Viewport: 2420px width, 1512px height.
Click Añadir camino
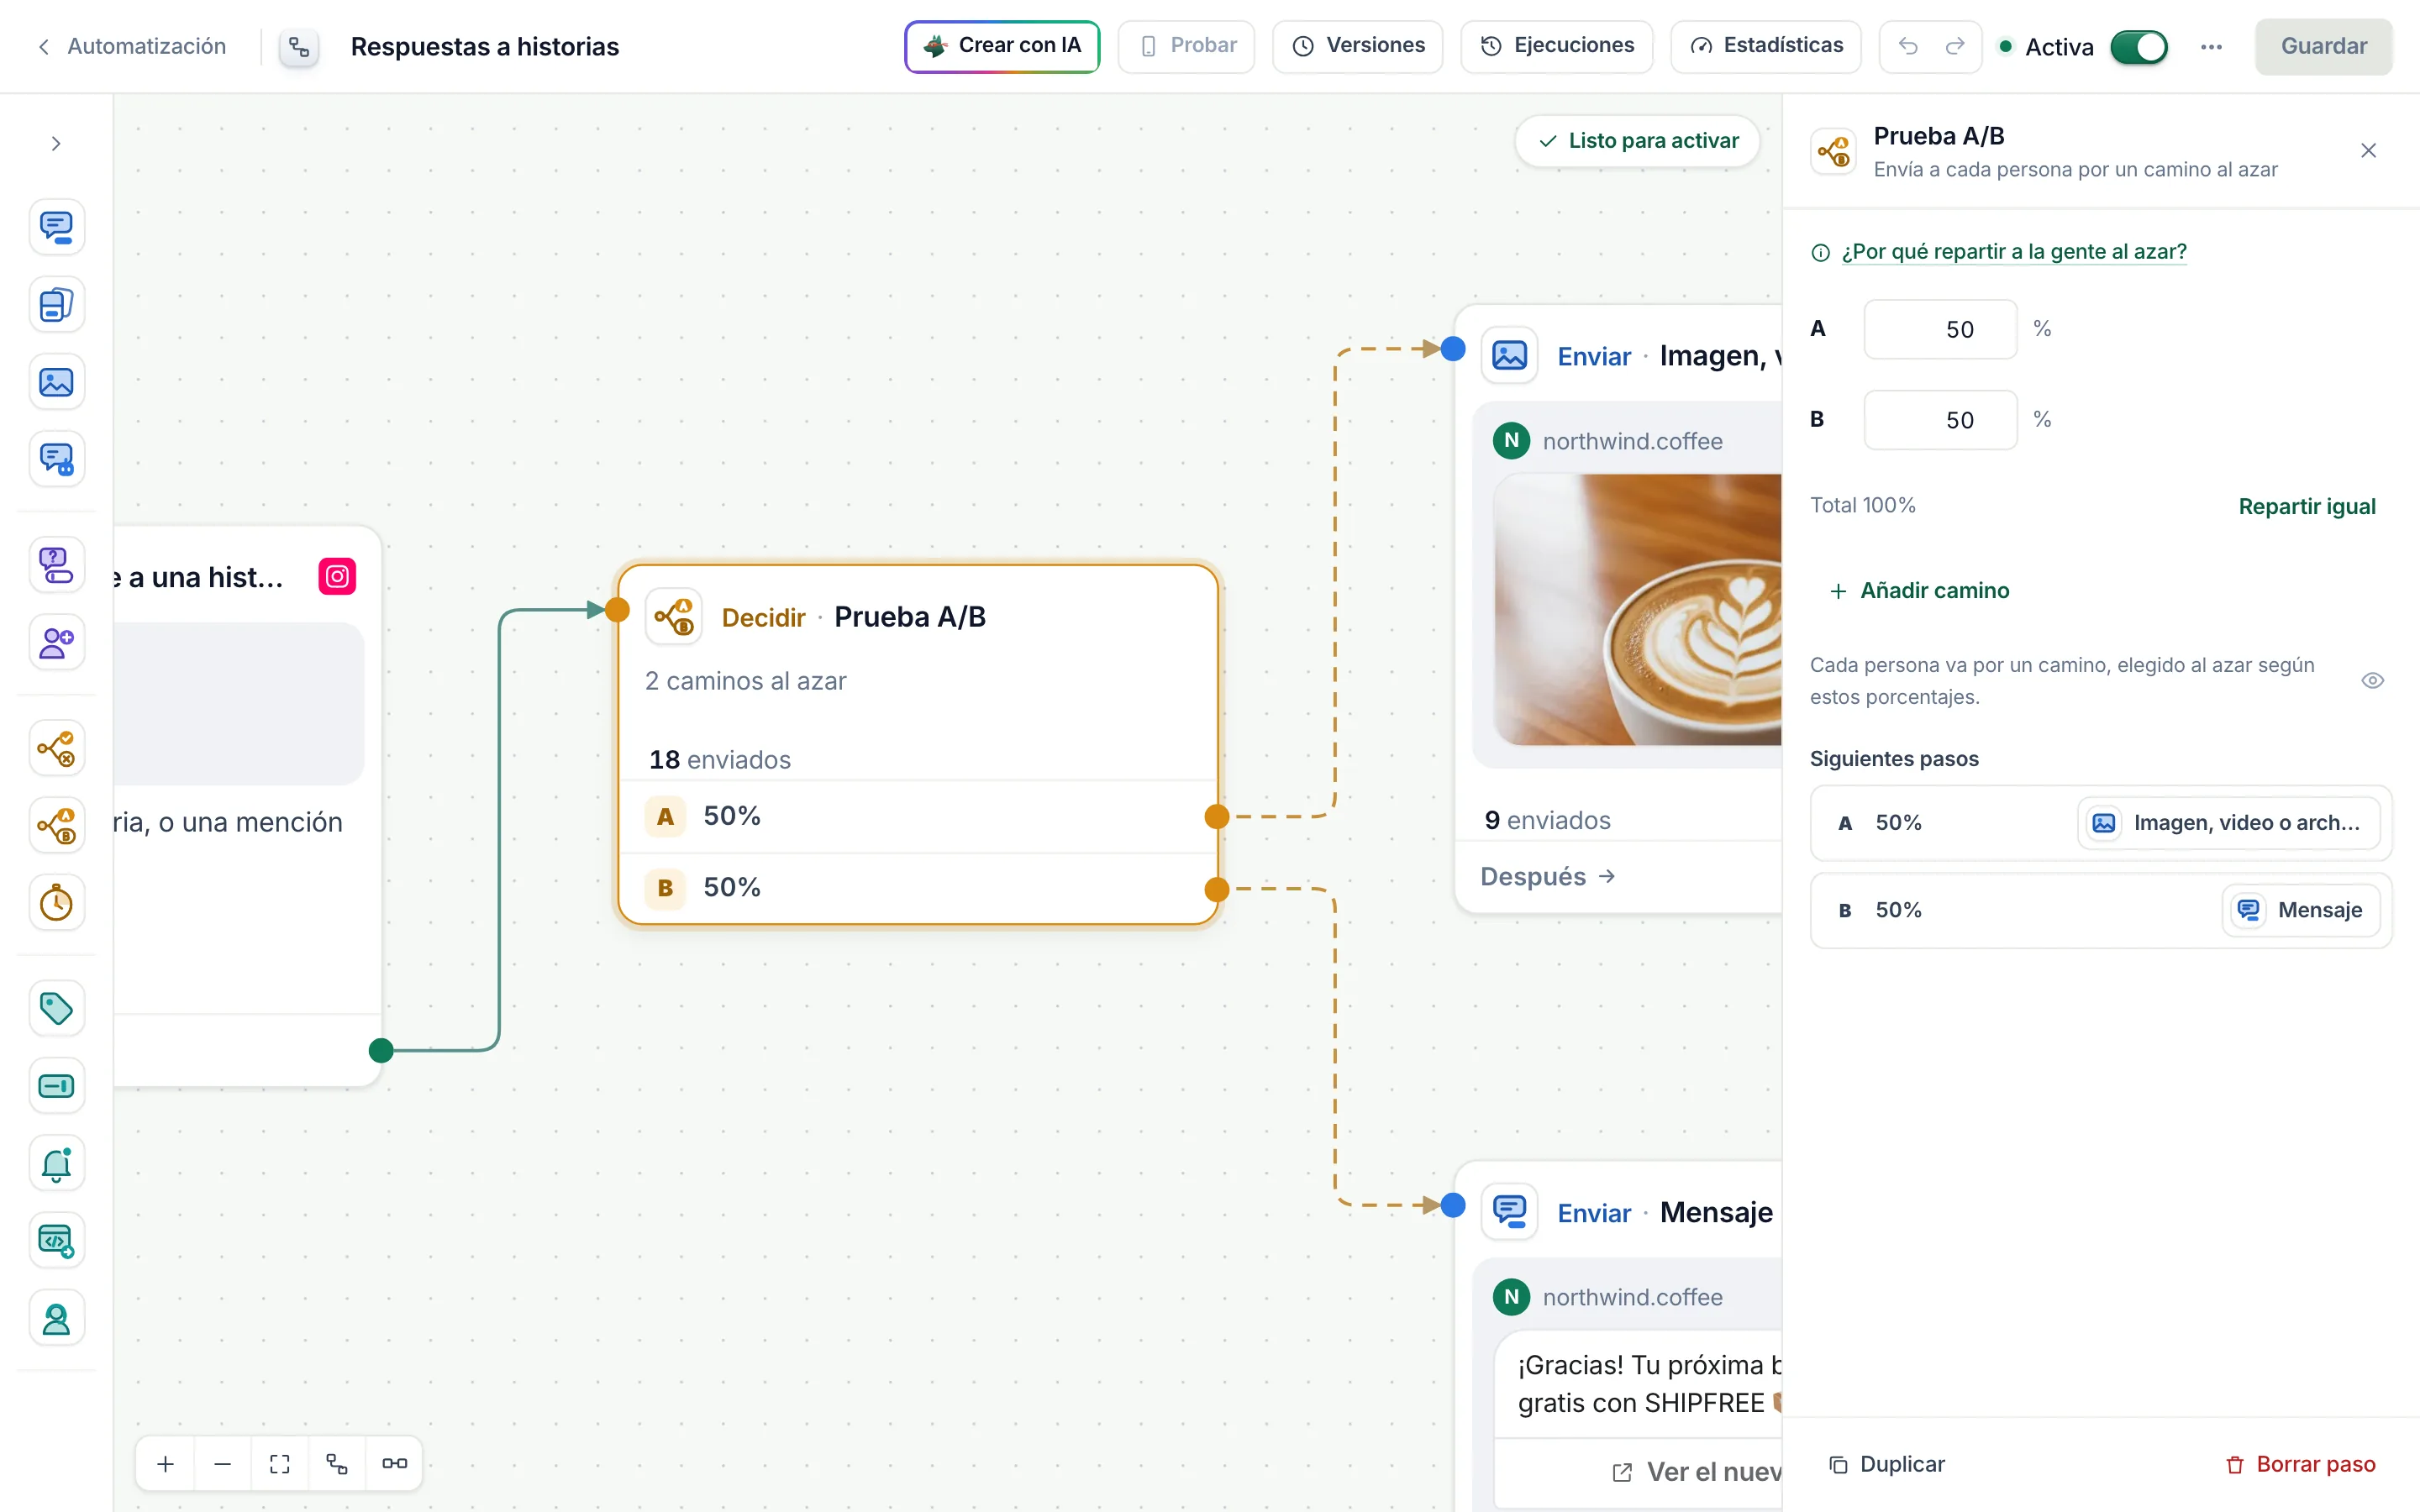[x=1919, y=591]
